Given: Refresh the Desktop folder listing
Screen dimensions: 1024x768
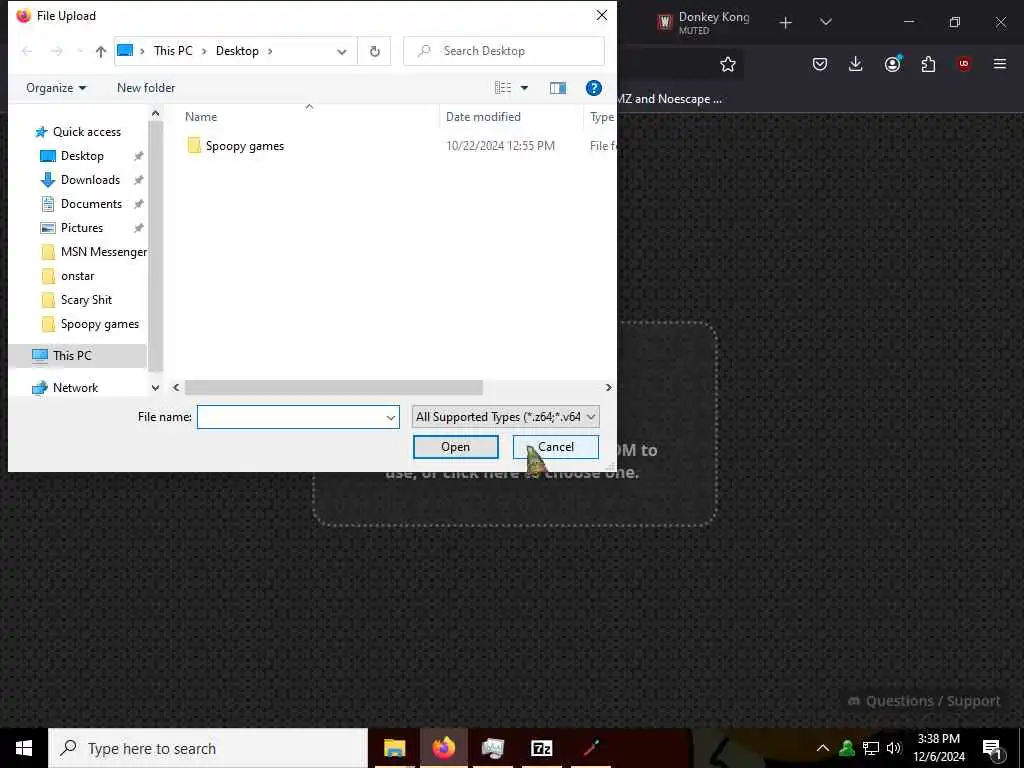Looking at the screenshot, I should pyautogui.click(x=375, y=51).
